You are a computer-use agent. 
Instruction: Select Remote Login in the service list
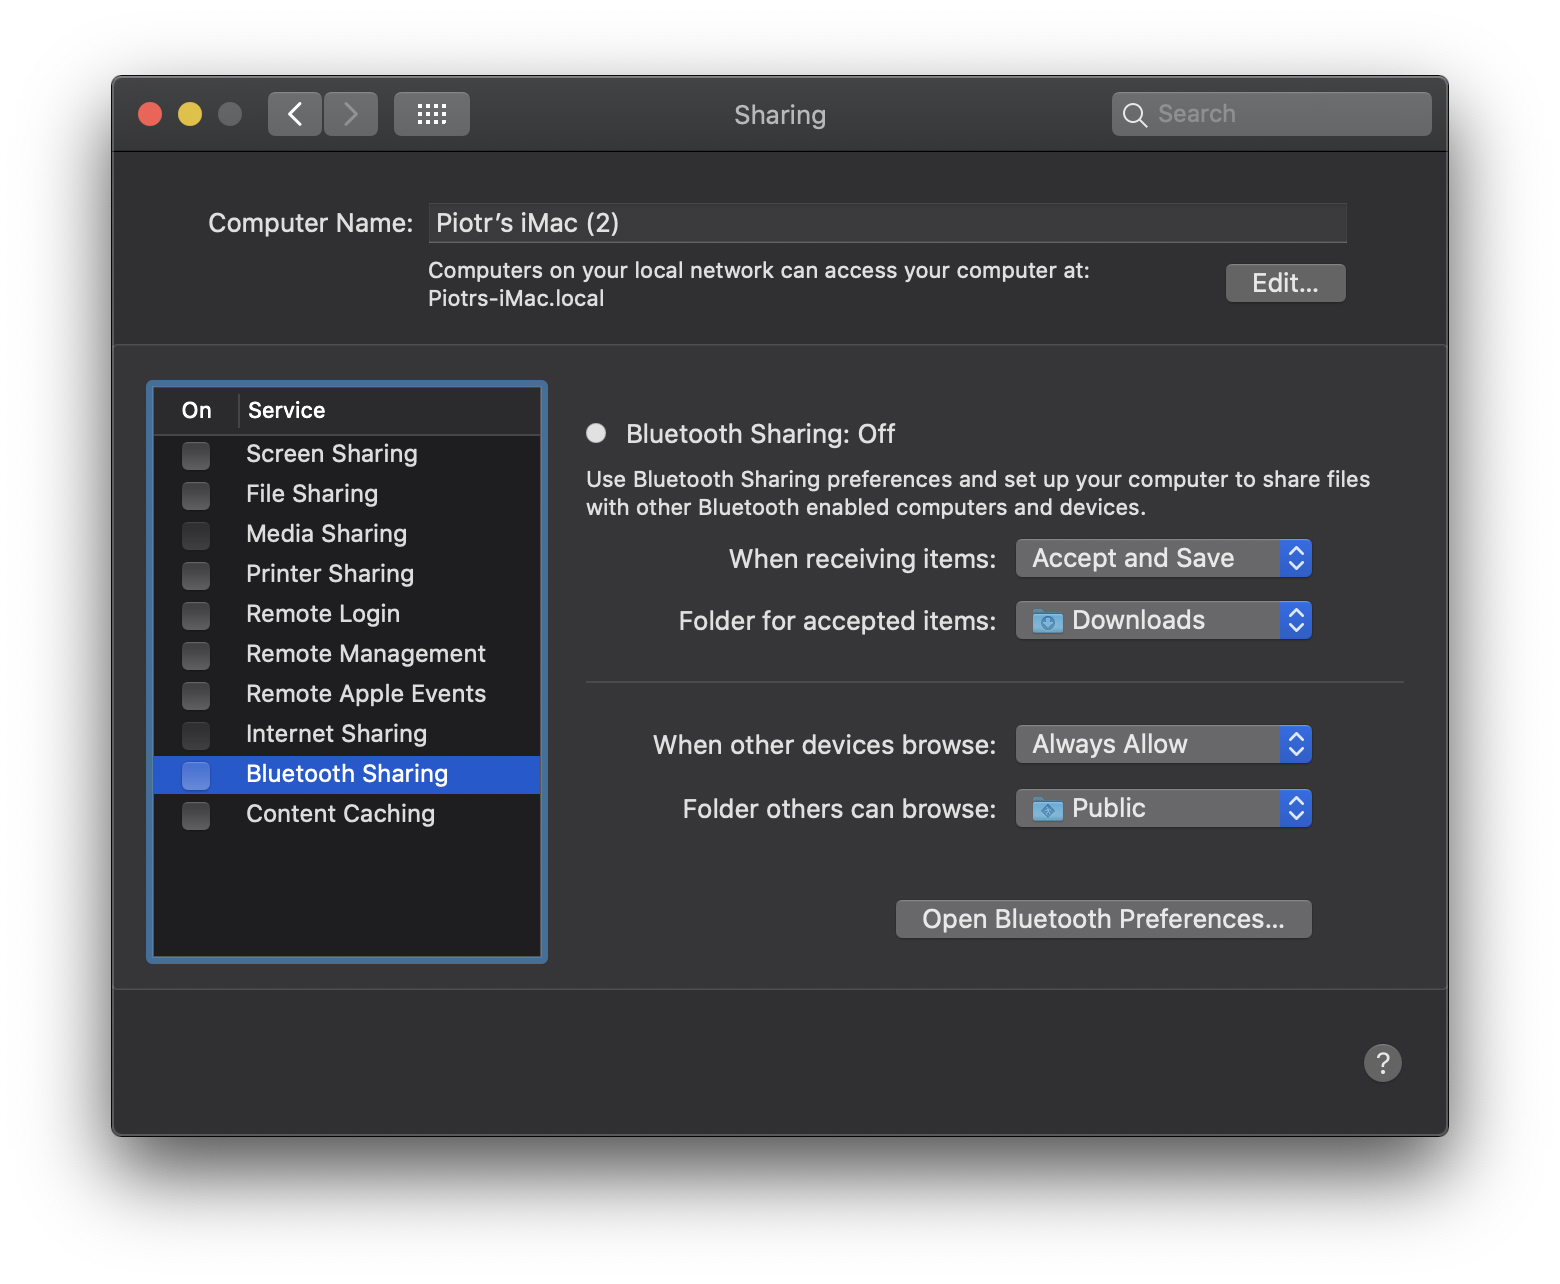[323, 614]
